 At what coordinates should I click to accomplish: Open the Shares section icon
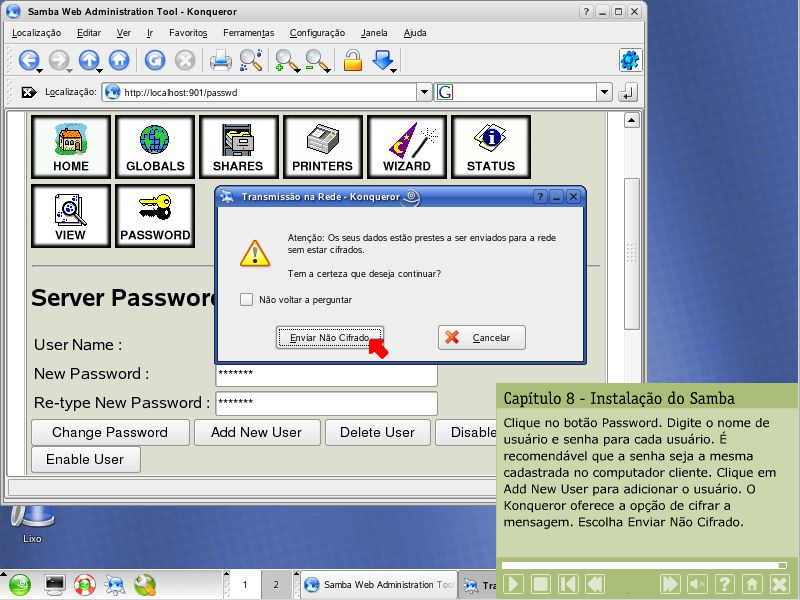tap(238, 147)
